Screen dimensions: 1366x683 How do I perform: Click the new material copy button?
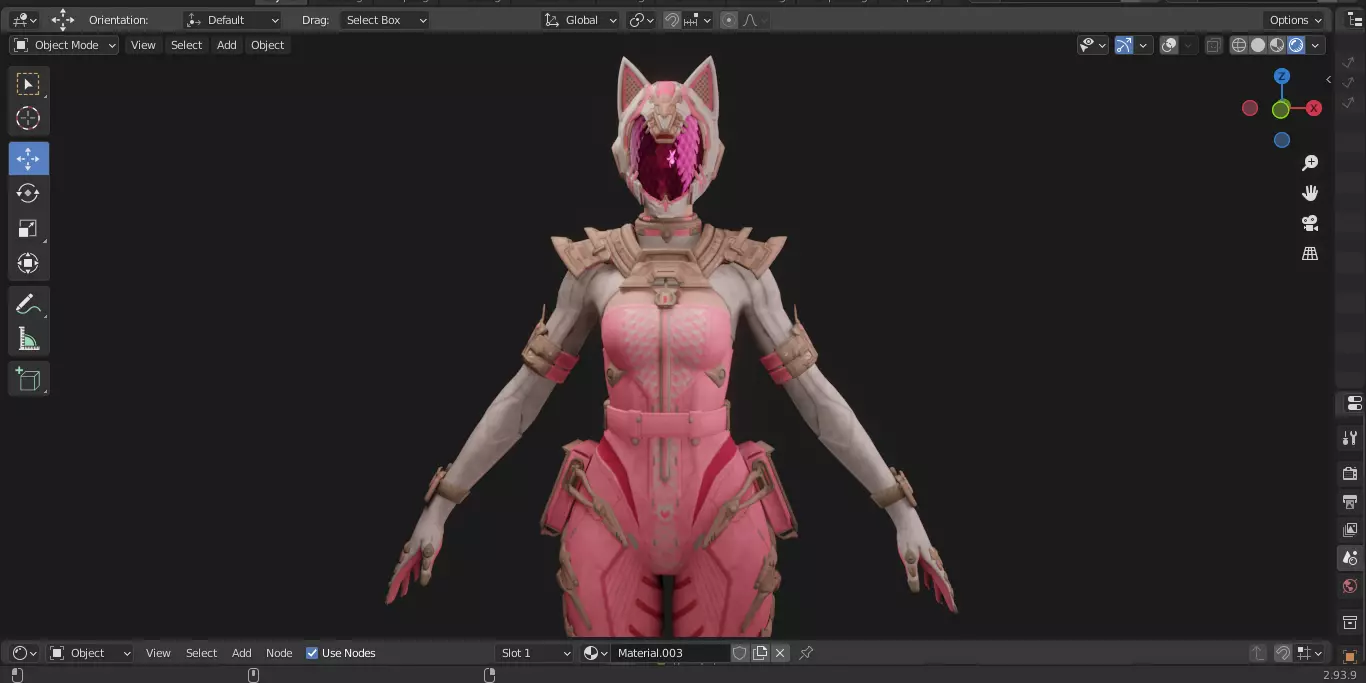(760, 653)
